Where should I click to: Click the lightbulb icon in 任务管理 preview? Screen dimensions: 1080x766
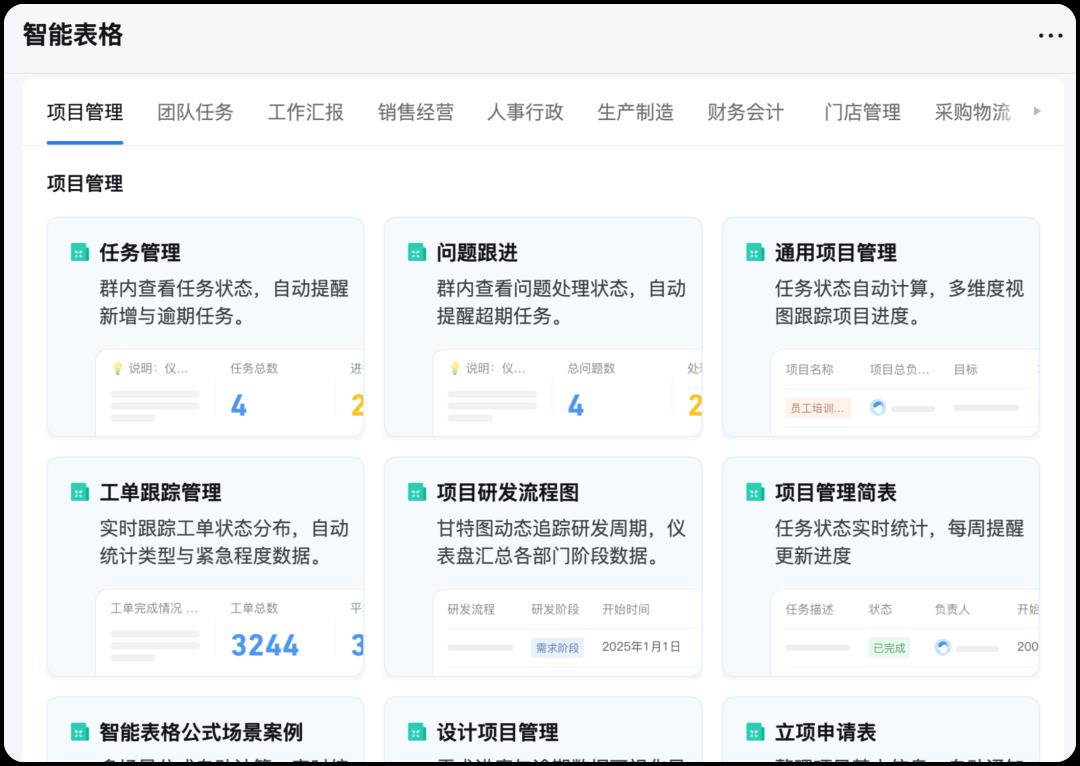point(117,369)
